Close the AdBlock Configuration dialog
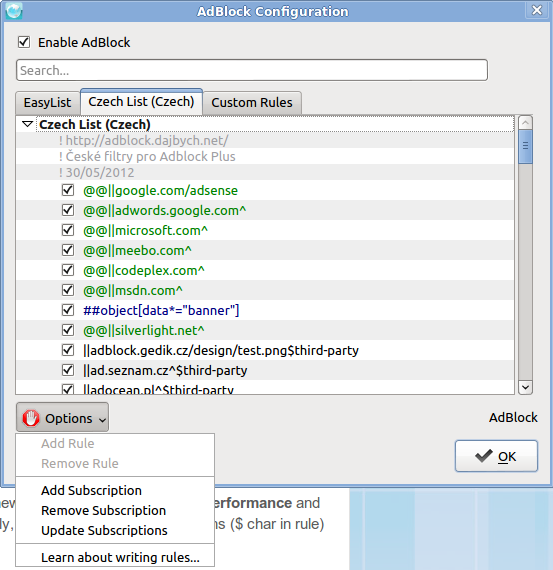 (x=537, y=10)
